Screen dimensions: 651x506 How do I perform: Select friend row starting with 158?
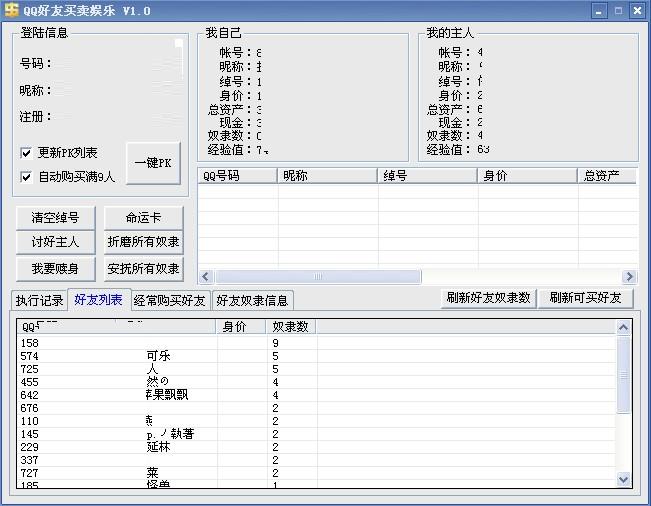point(316,343)
